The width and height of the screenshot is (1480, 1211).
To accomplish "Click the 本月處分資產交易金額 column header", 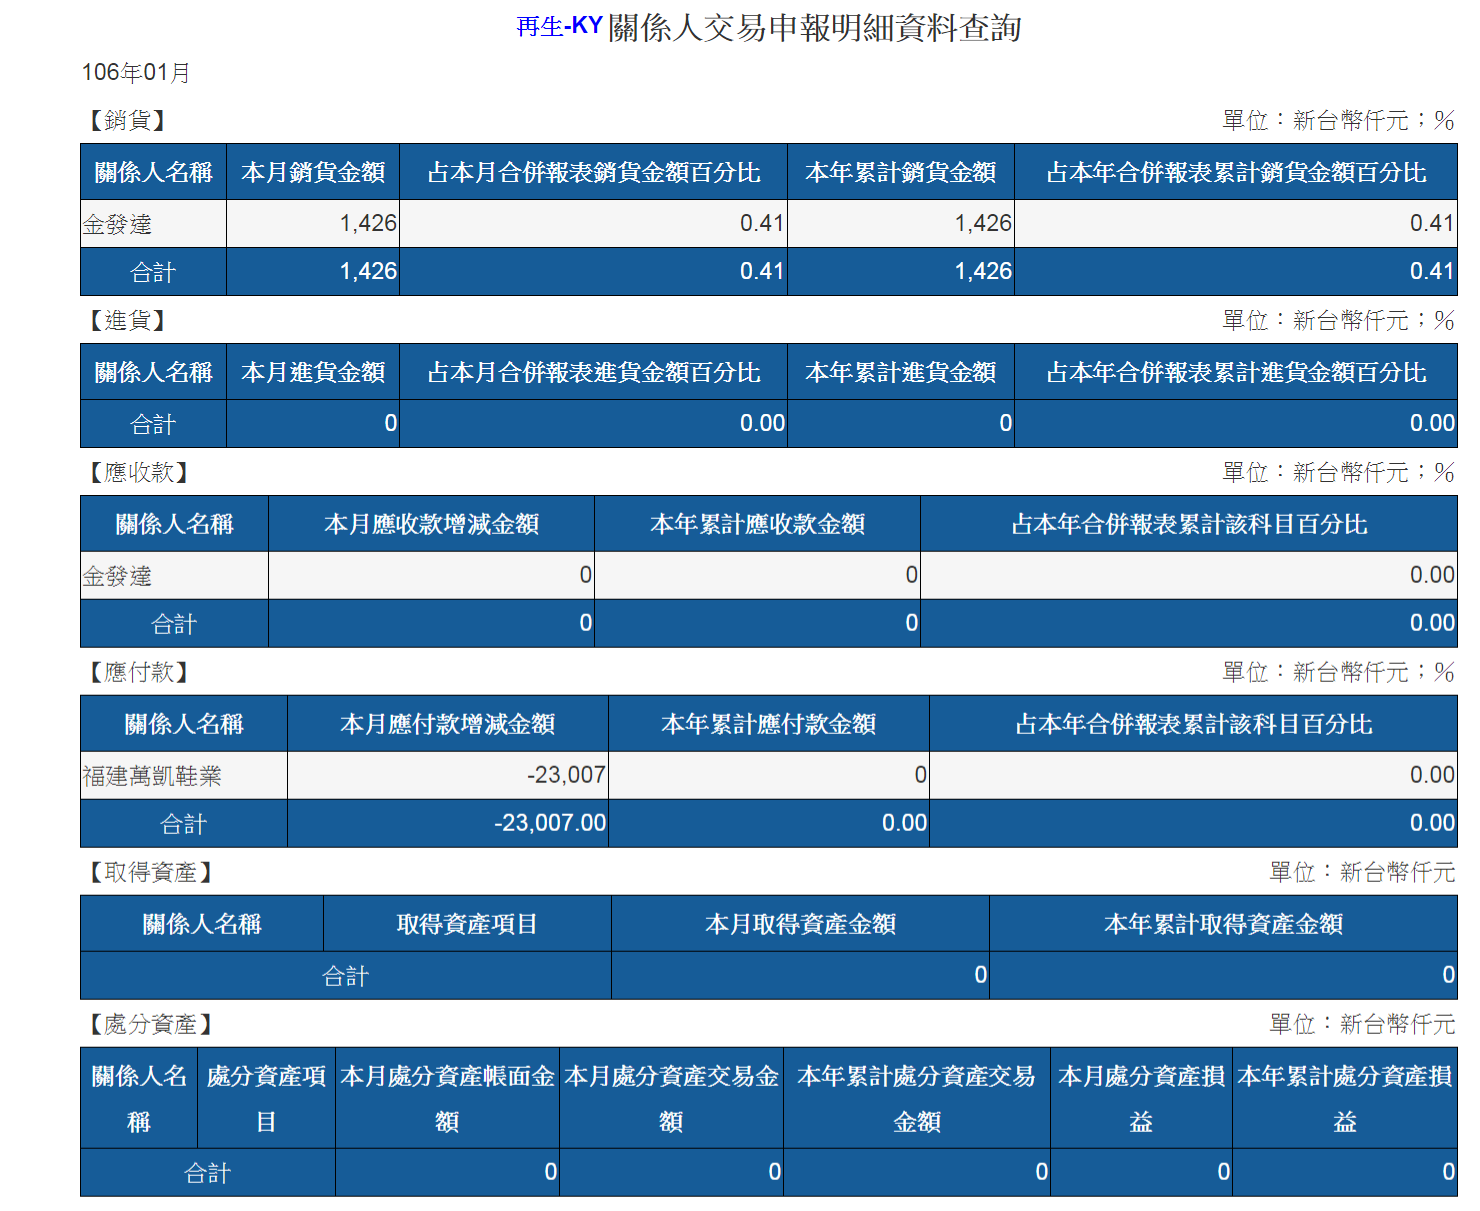I will pos(671,1099).
